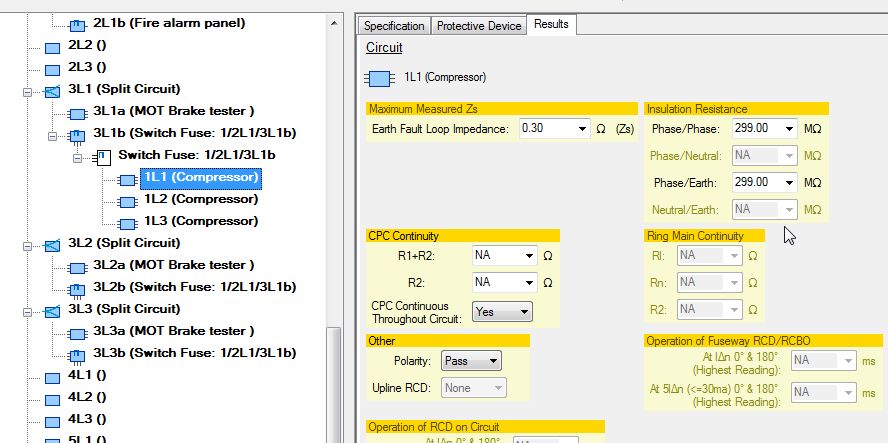Click the 3L2b Switch Fuse icon

coord(77,291)
